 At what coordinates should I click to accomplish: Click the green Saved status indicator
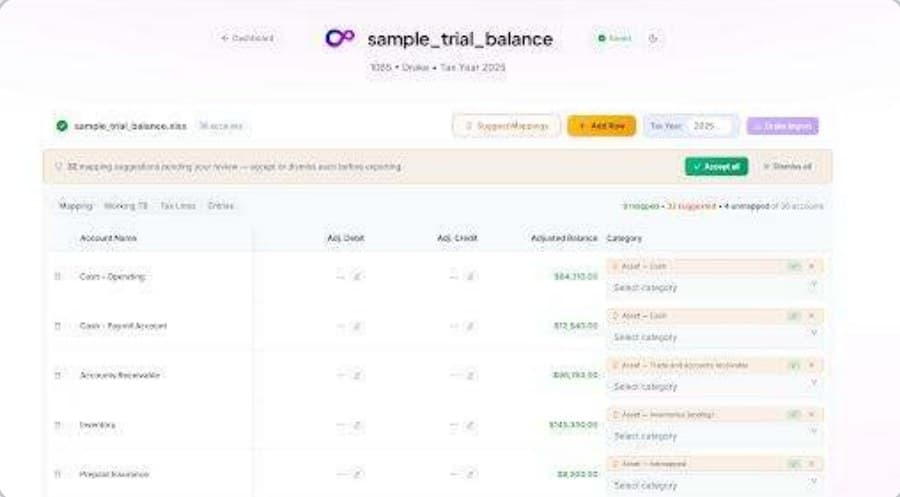pyautogui.click(x=614, y=38)
